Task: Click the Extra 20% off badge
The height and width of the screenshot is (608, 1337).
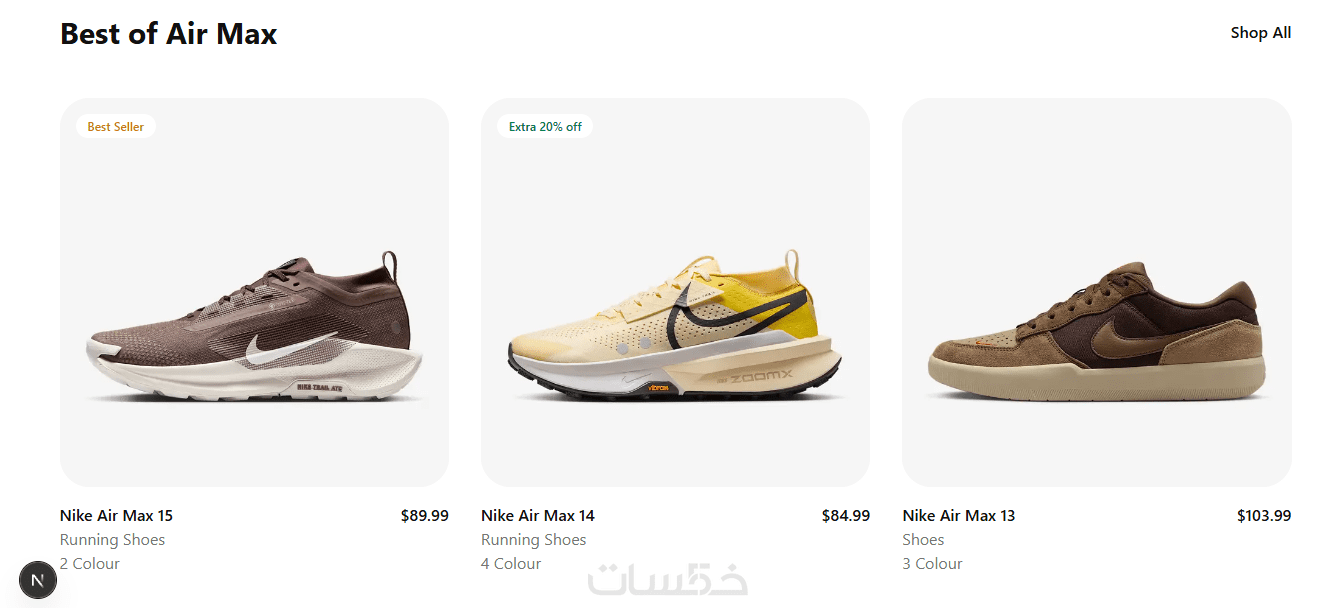Action: point(545,127)
